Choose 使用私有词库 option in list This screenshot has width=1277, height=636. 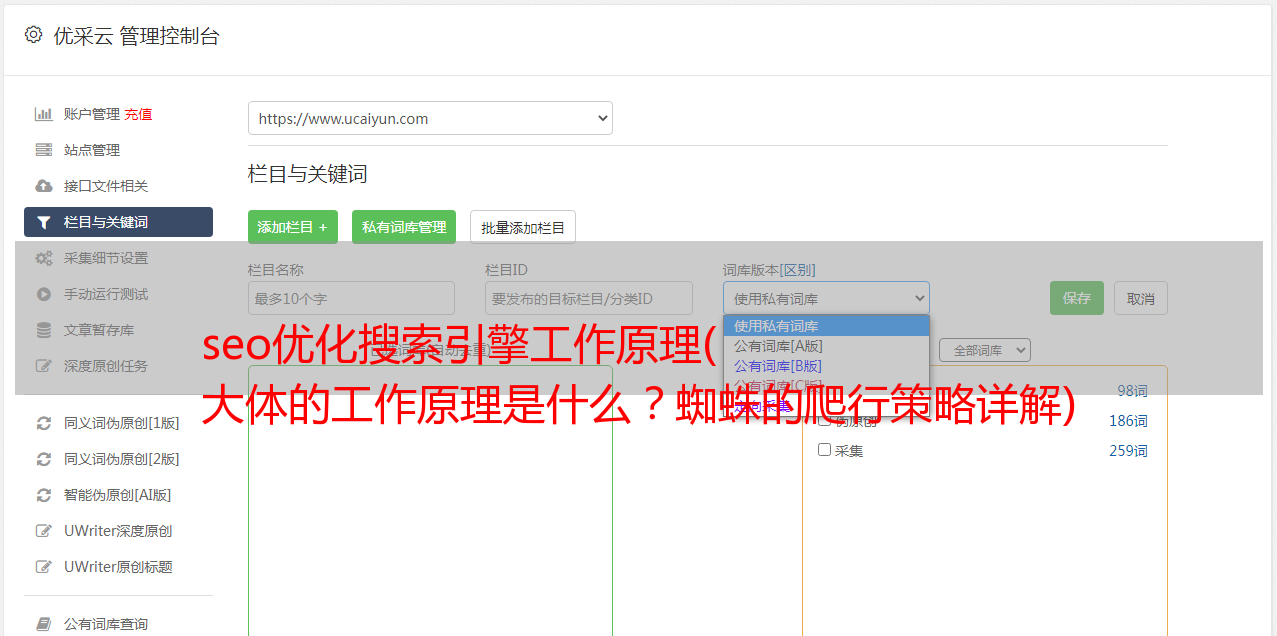click(x=826, y=326)
